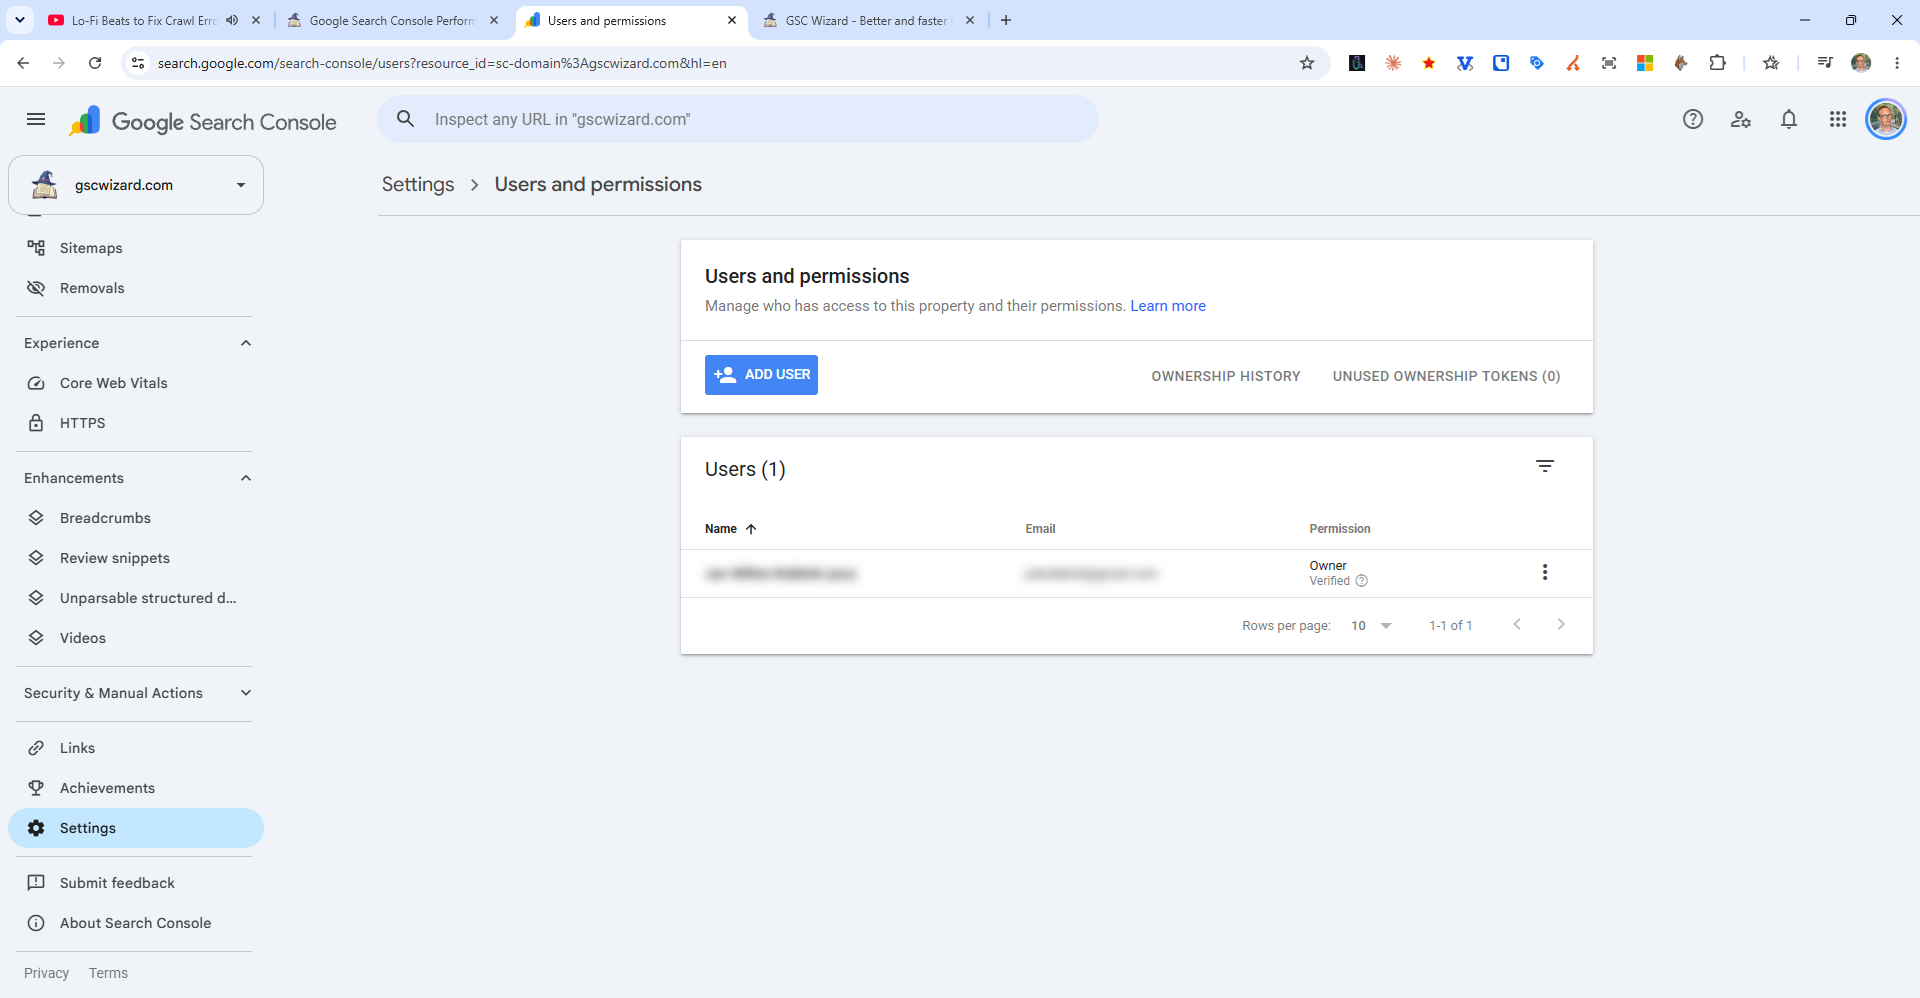
Task: Switch to Google Search Console Performance tab
Action: click(392, 20)
